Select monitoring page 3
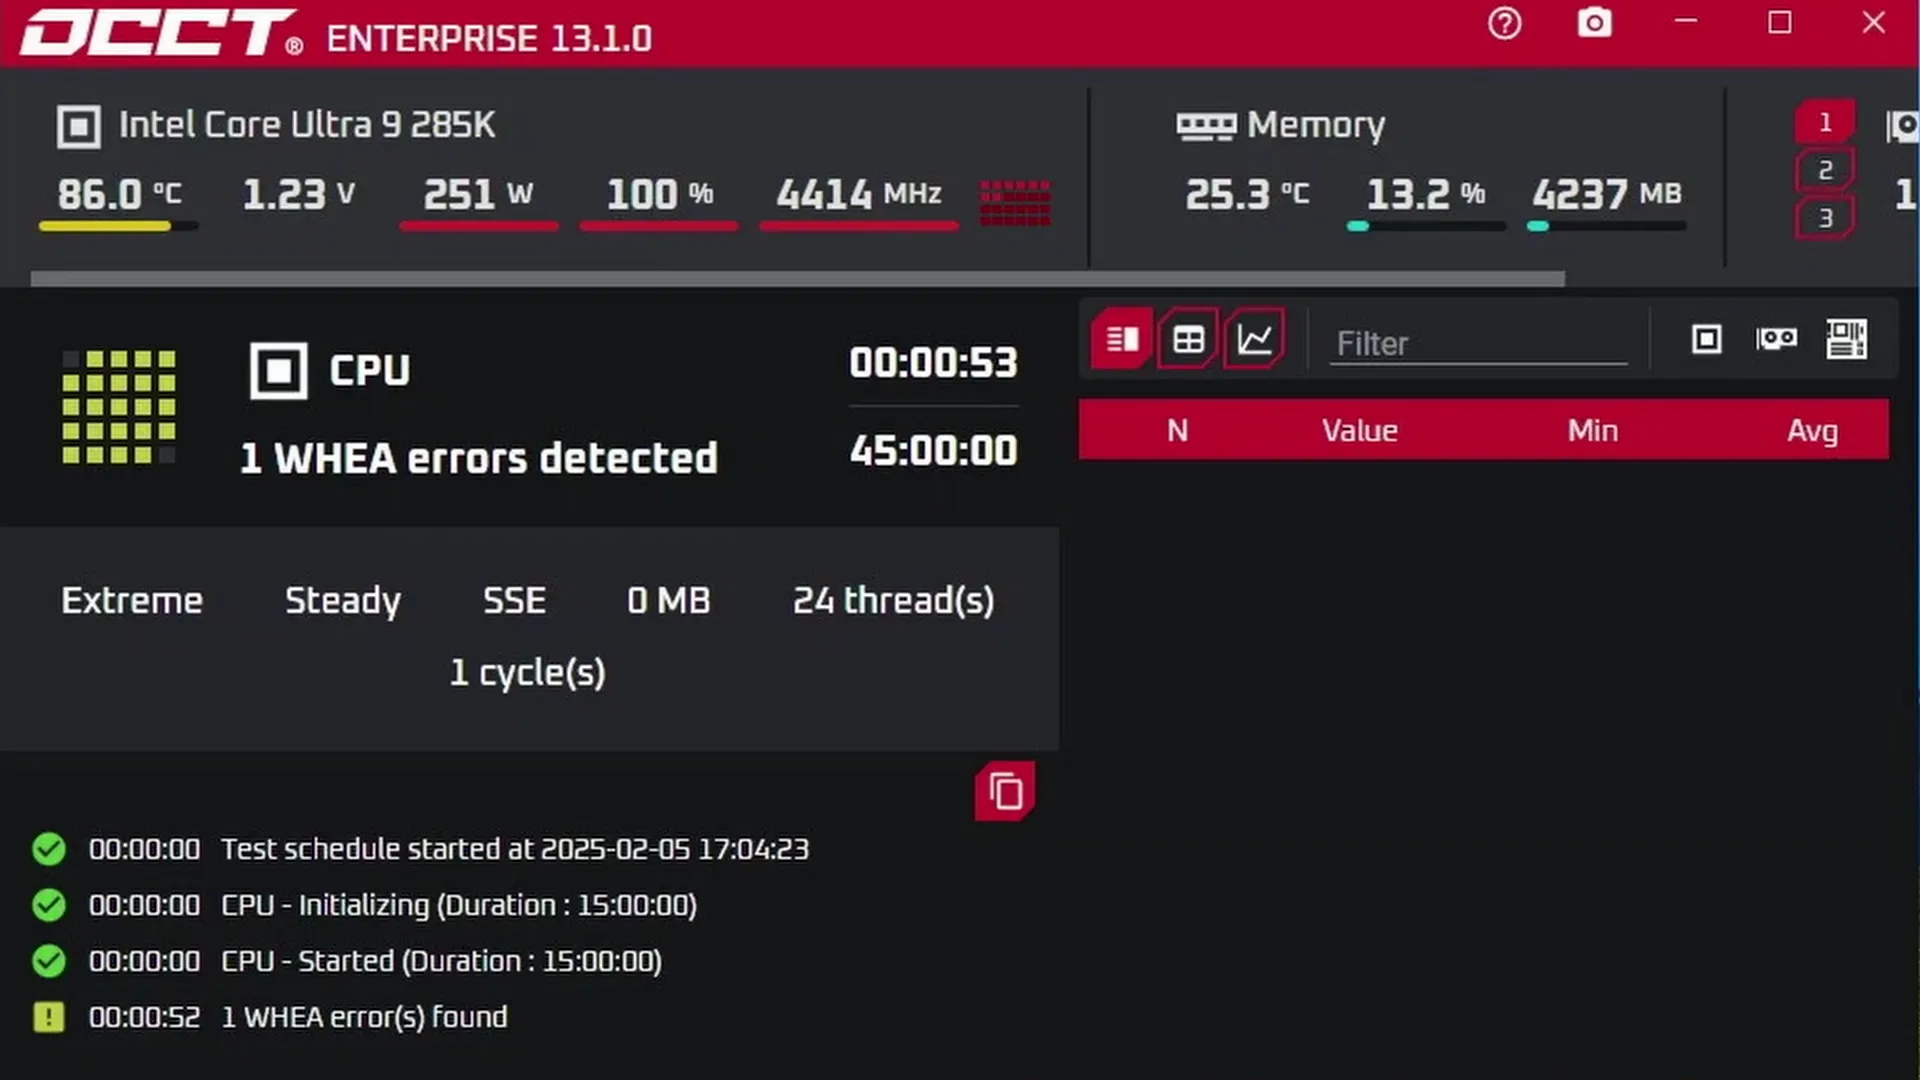The image size is (1920, 1080). (1825, 218)
